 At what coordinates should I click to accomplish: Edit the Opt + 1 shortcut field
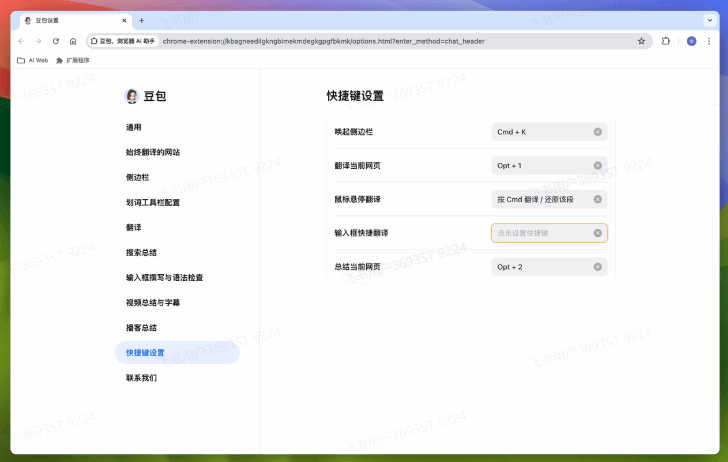549,166
